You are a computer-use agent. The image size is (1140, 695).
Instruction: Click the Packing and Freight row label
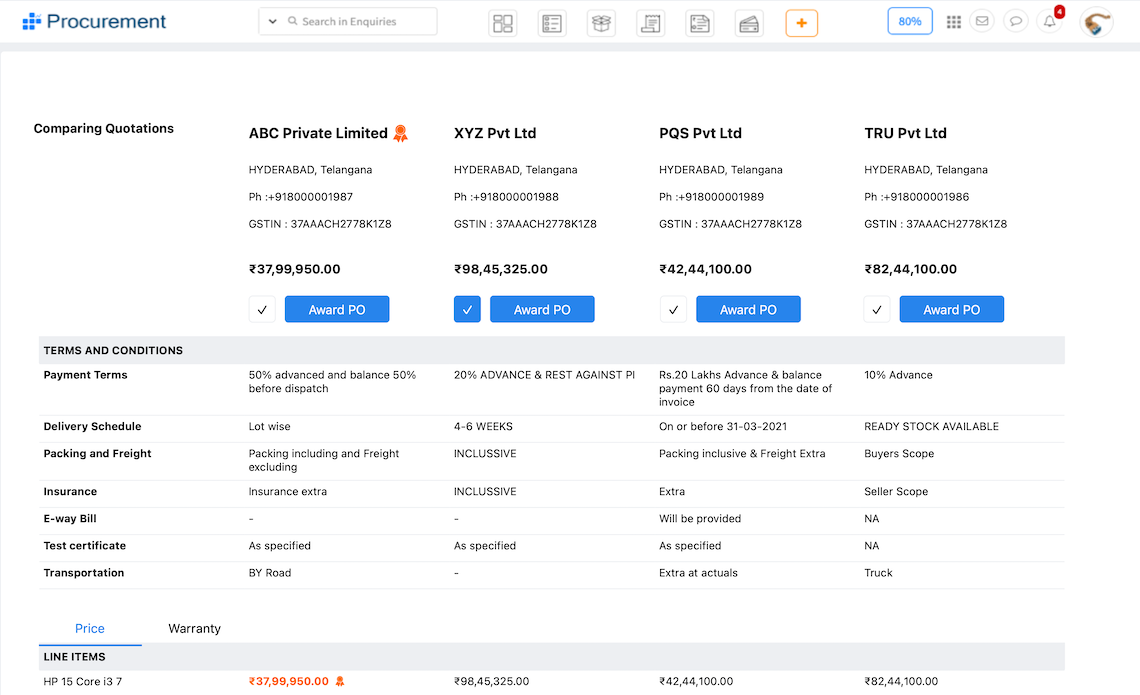[x=97, y=454]
